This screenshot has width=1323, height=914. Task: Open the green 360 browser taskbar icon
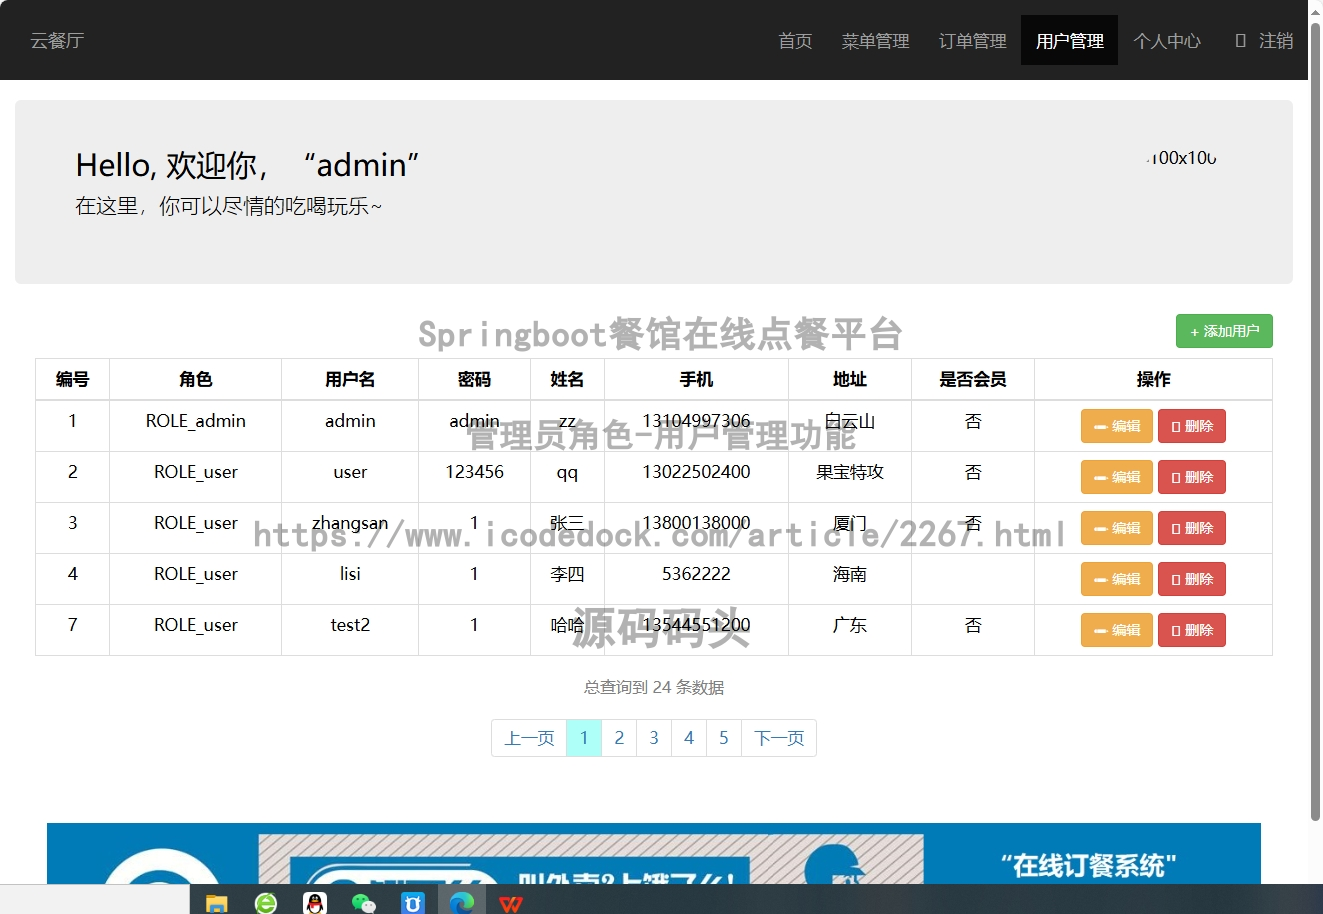coord(266,903)
